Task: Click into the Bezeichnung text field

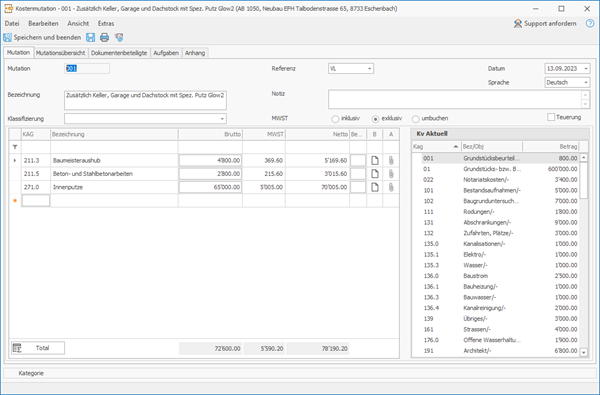Action: click(145, 100)
